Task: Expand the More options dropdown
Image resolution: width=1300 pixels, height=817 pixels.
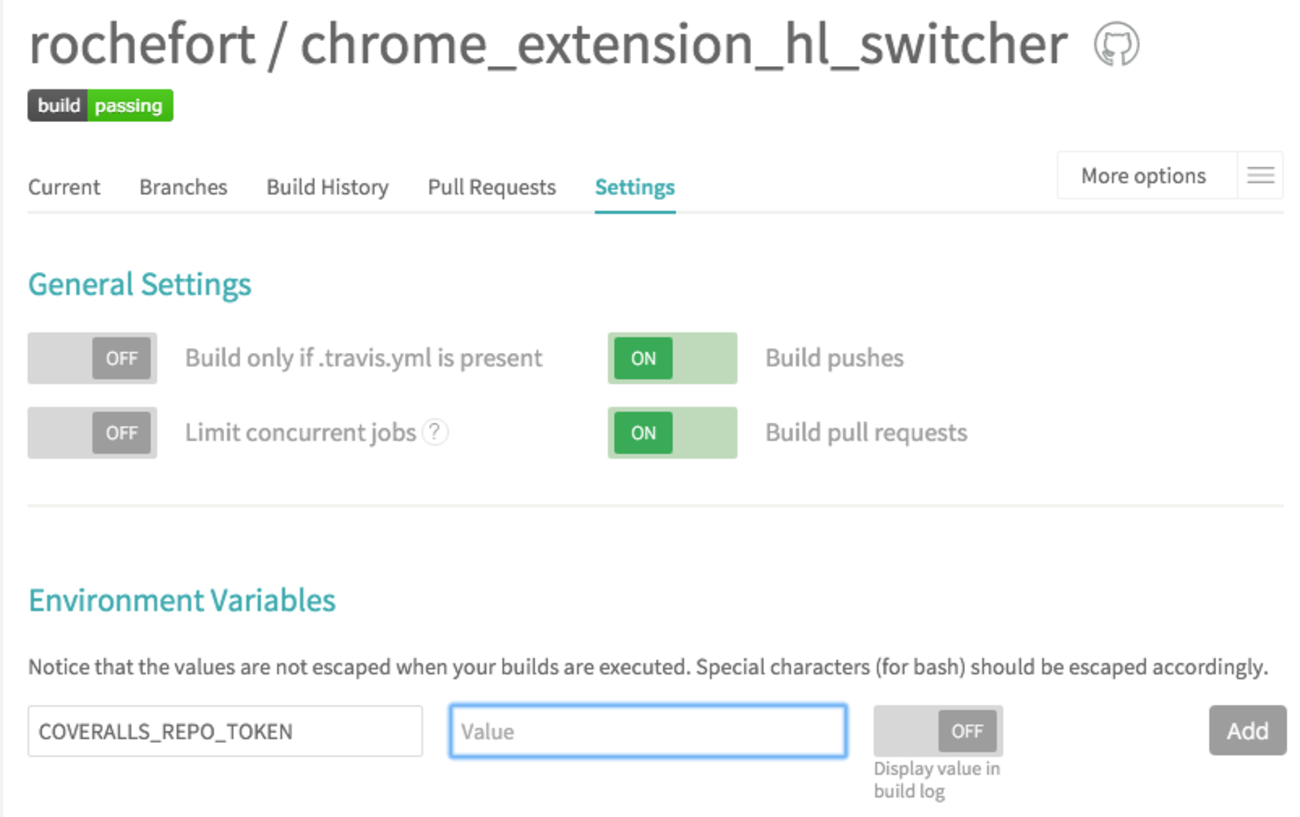Action: tap(1144, 176)
